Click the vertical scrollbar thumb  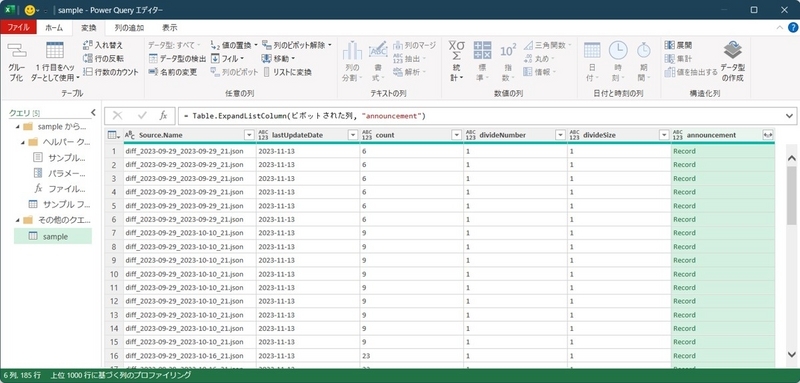tap(791, 195)
